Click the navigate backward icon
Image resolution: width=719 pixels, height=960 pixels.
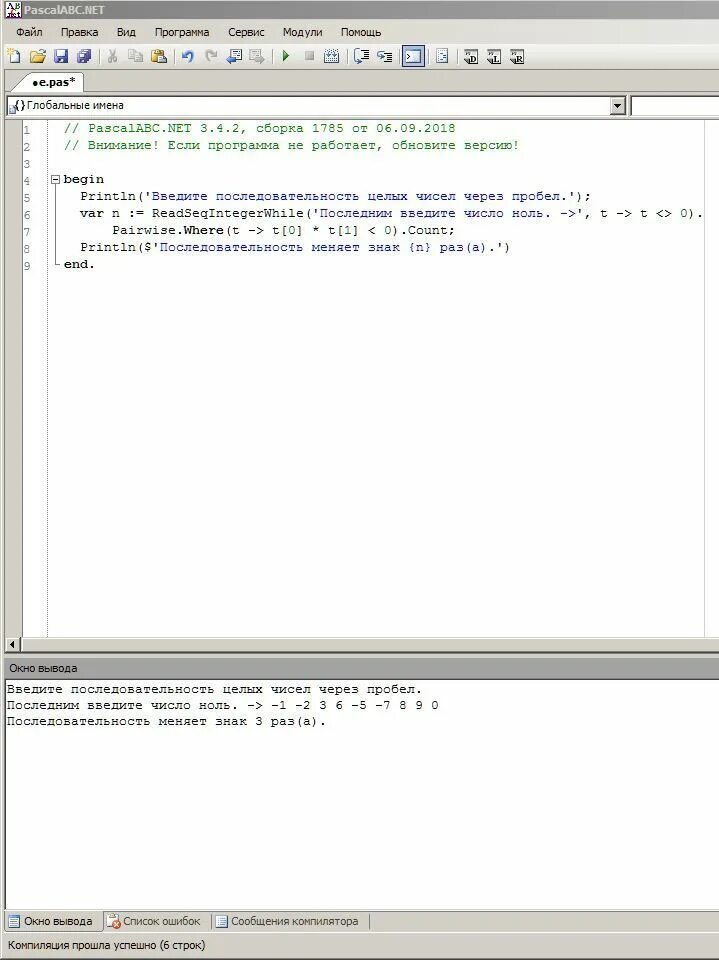[x=234, y=56]
